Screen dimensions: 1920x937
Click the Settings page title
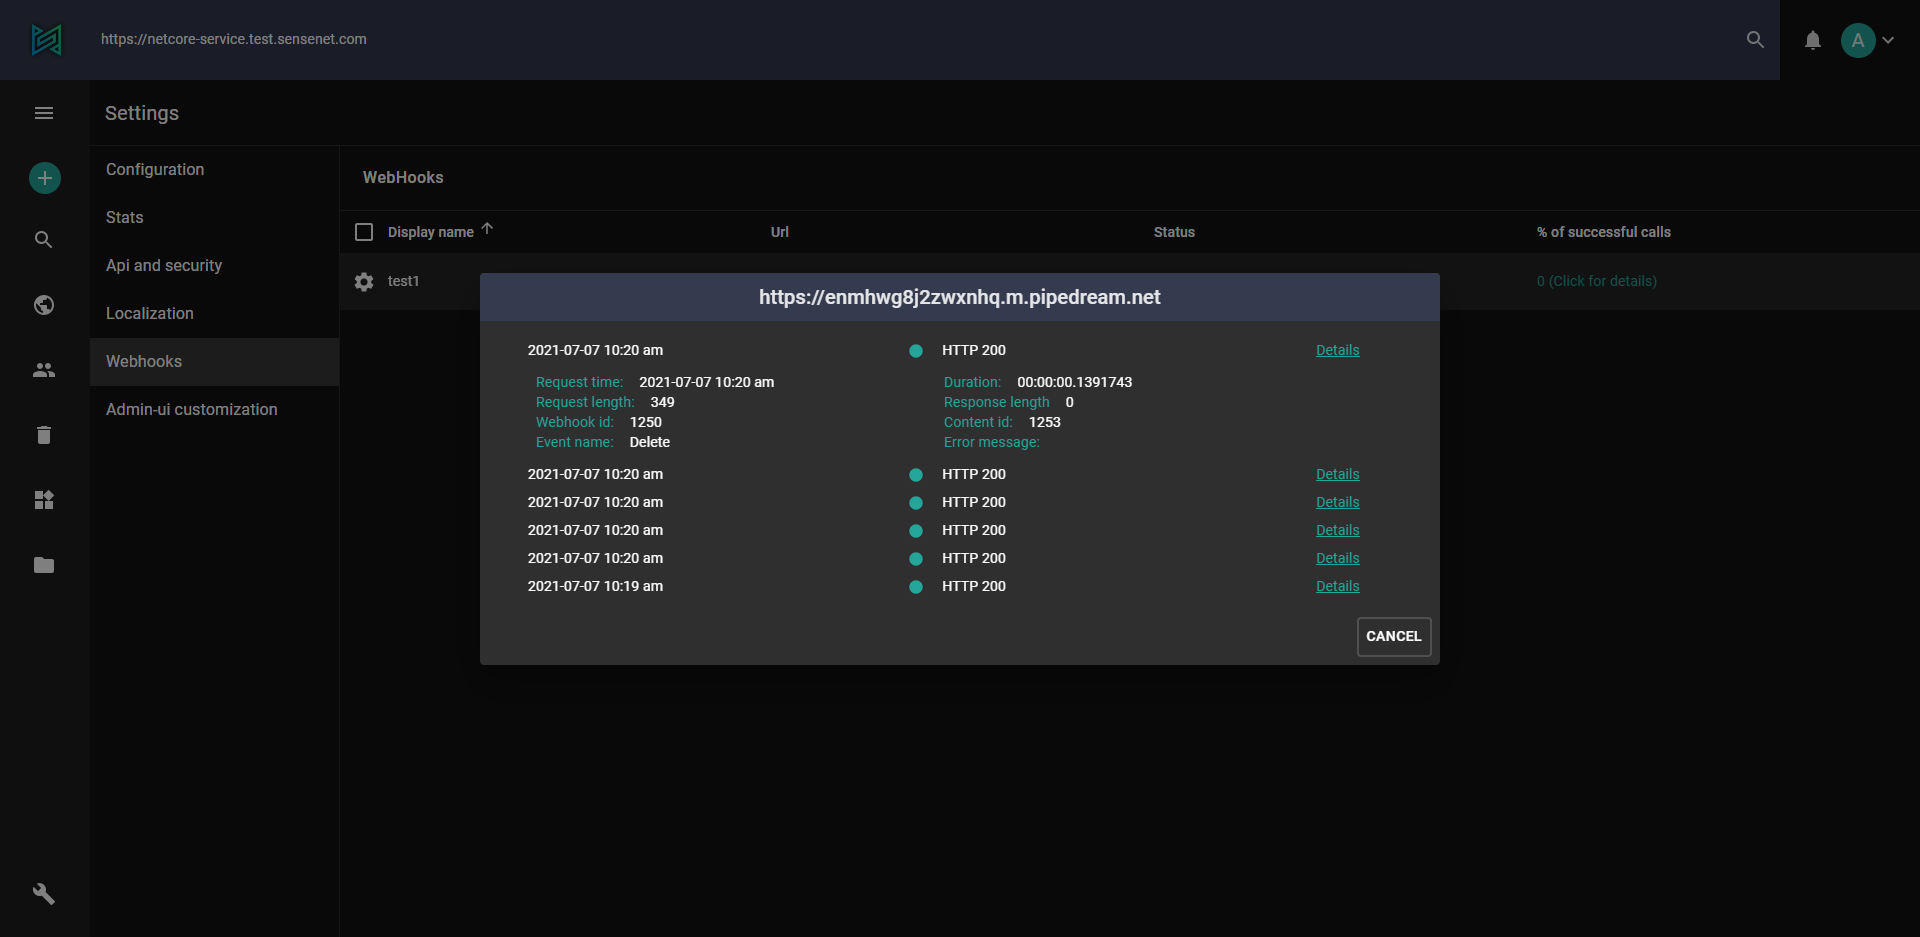click(142, 113)
